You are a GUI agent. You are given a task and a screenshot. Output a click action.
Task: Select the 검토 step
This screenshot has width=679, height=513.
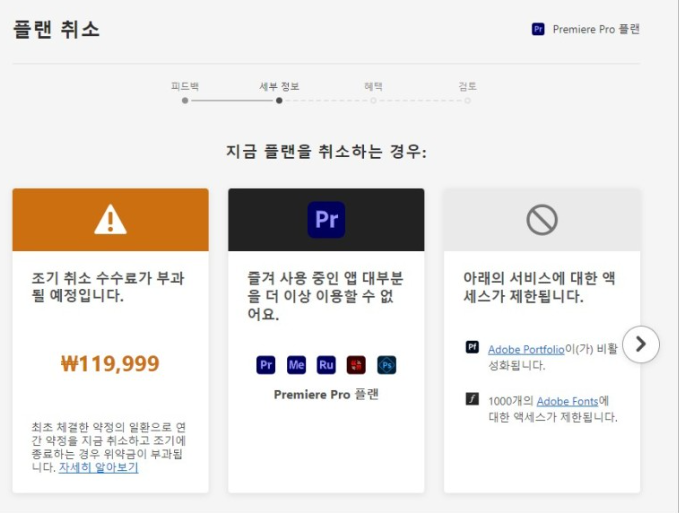coord(467,86)
